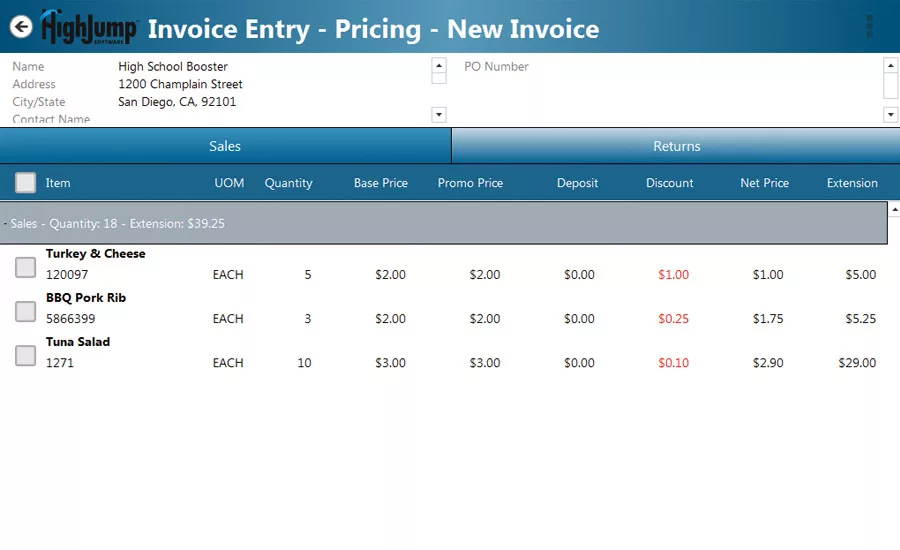The width and height of the screenshot is (900, 550).
Task: Switch to the Returns tab
Action: point(676,146)
